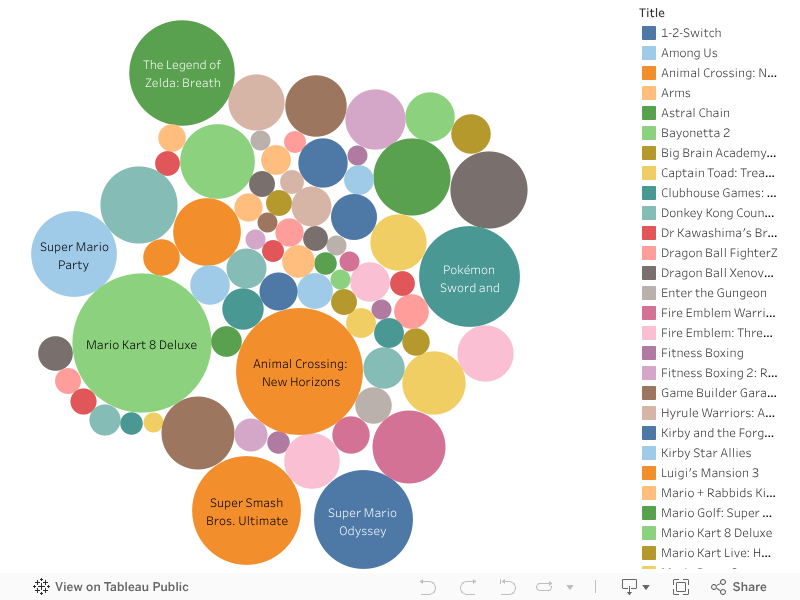Click the Share text button

click(749, 587)
